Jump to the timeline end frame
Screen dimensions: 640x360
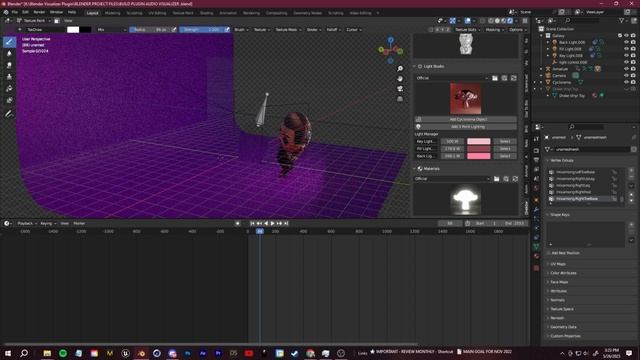(286, 223)
